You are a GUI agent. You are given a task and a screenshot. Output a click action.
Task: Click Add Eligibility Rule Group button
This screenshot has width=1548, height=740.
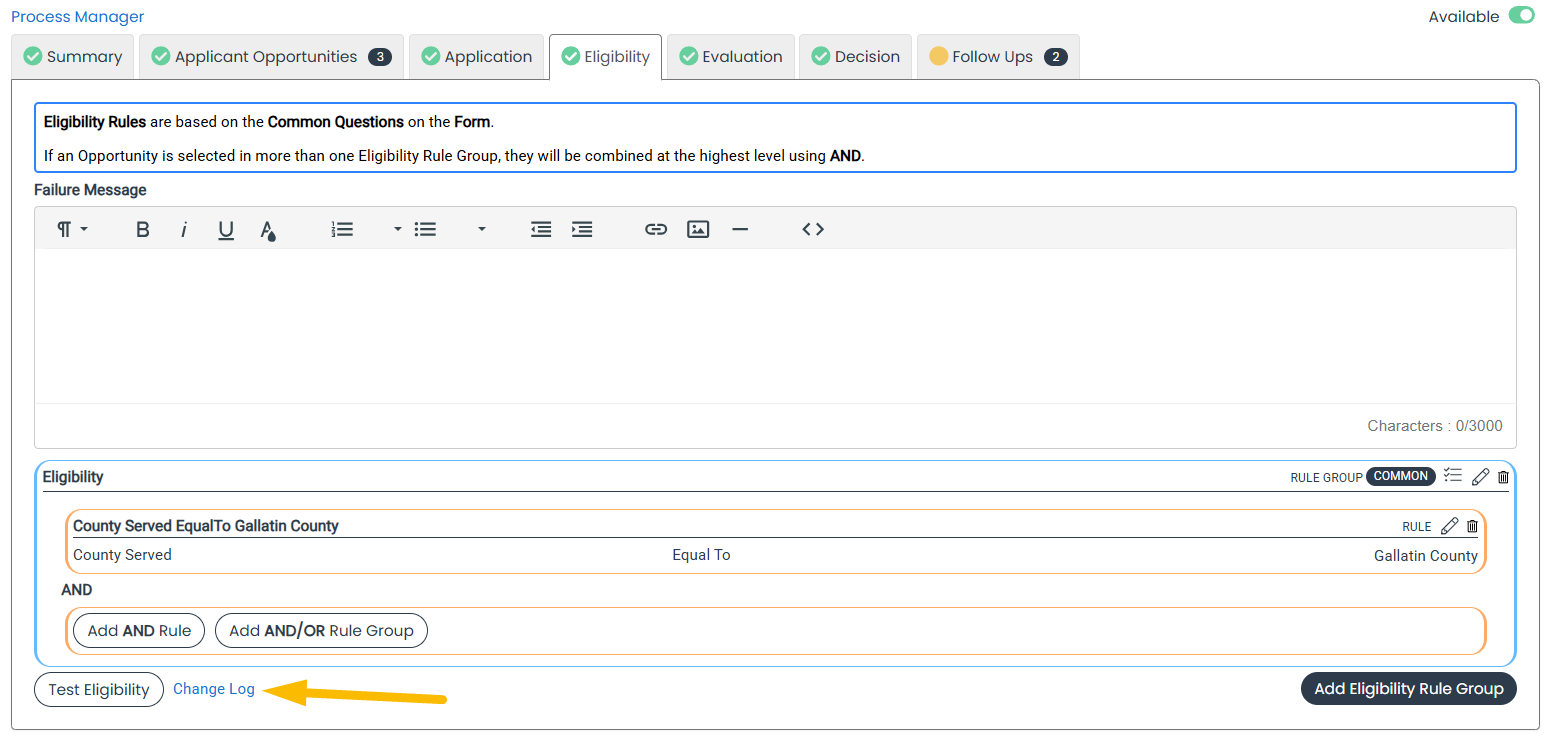[1409, 689]
